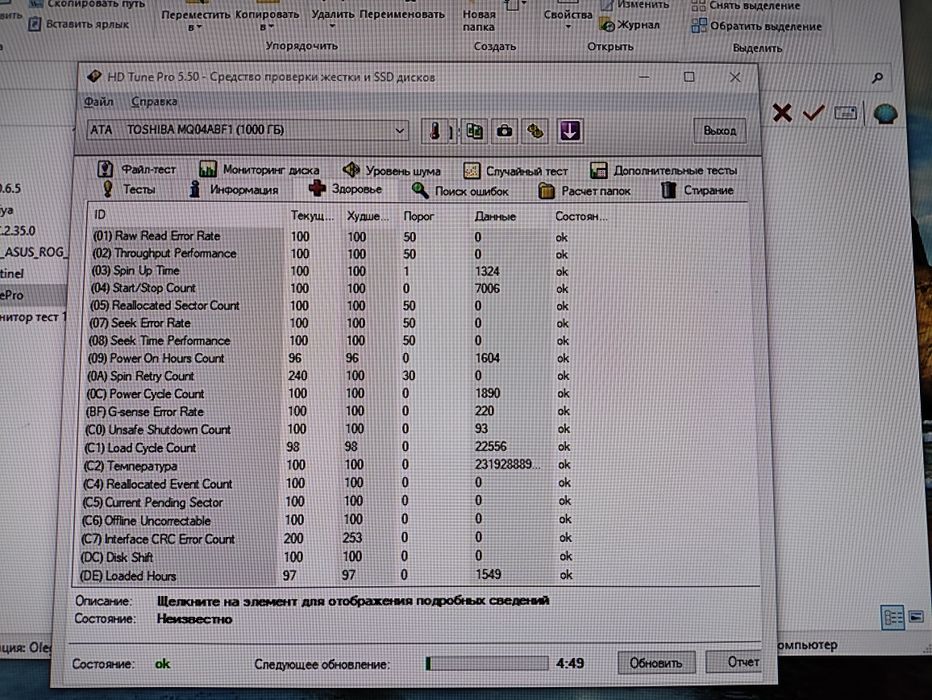
Task: Click the search magnifier icon in Explorer
Action: [877, 77]
